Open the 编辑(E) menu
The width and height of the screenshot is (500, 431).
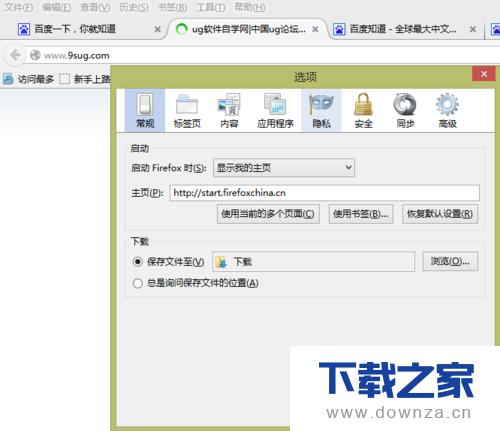tap(57, 7)
